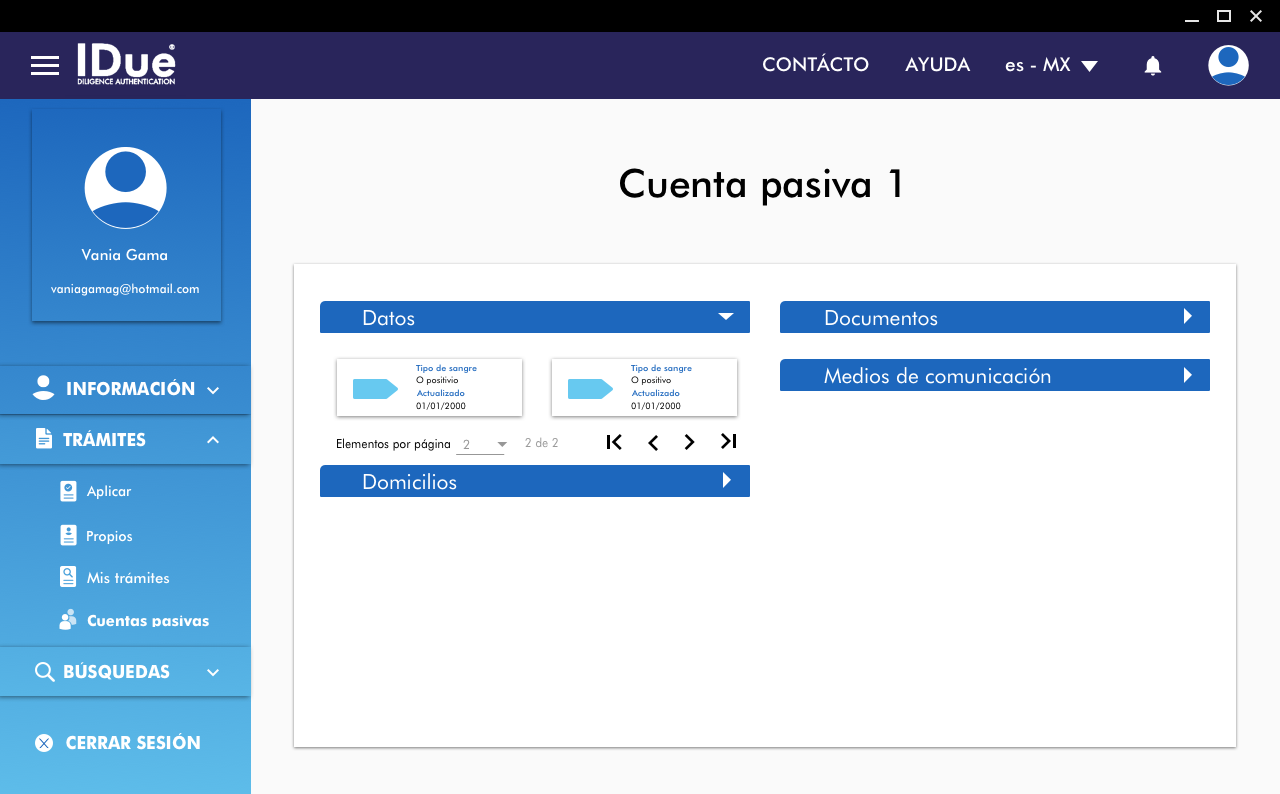Screen dimensions: 1280x794
Task: Open the Elementos por página dropdown
Action: (481, 444)
